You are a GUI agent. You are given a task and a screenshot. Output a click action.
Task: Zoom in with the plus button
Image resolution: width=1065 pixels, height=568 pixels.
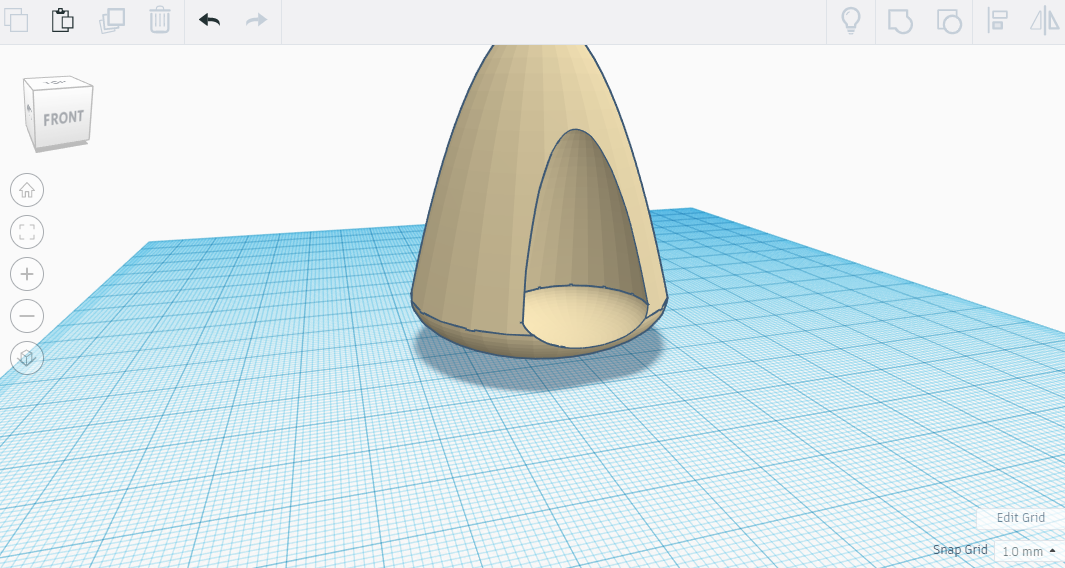pyautogui.click(x=27, y=274)
